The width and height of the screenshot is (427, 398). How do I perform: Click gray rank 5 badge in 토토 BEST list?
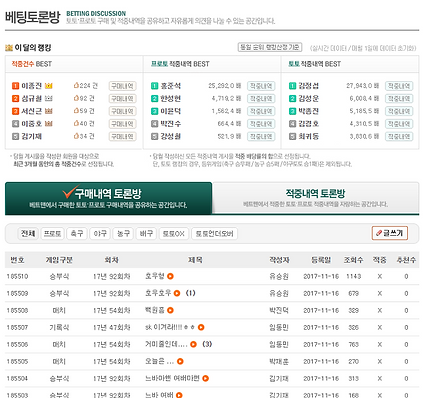click(292, 136)
